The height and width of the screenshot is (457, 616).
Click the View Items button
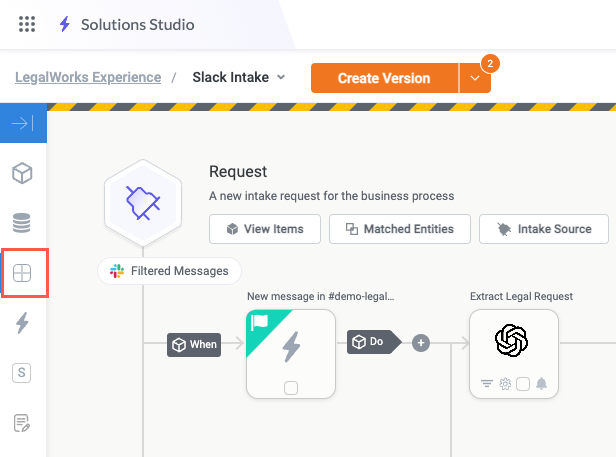click(x=264, y=229)
